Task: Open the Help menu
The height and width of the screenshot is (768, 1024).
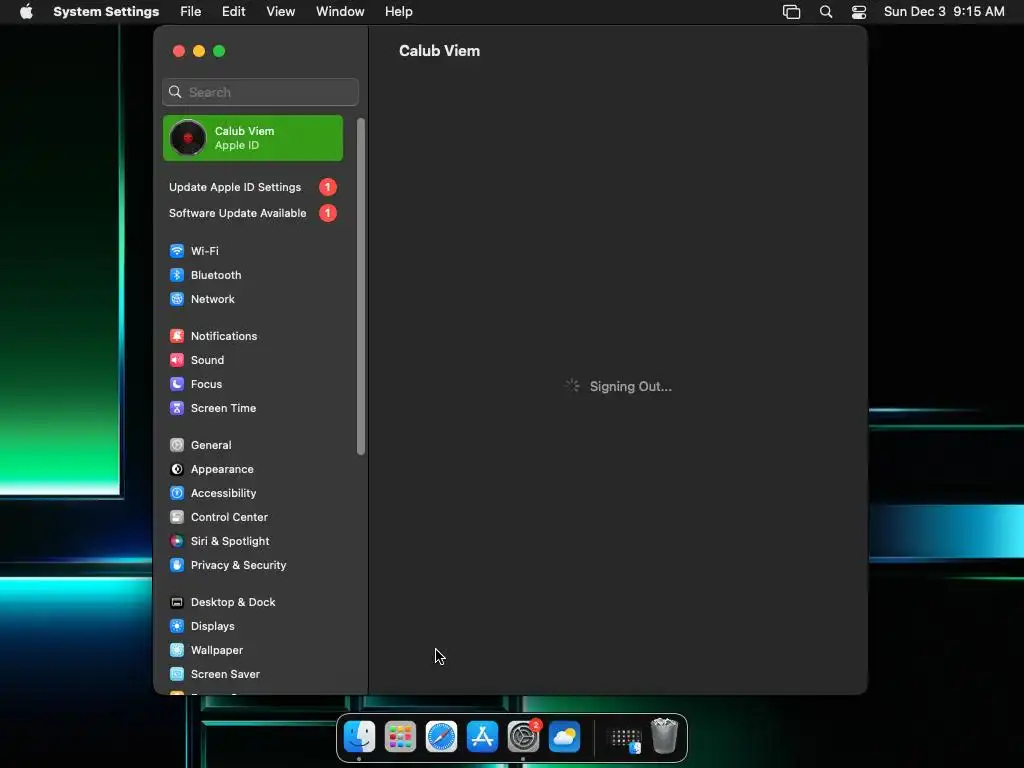Action: pos(398,12)
